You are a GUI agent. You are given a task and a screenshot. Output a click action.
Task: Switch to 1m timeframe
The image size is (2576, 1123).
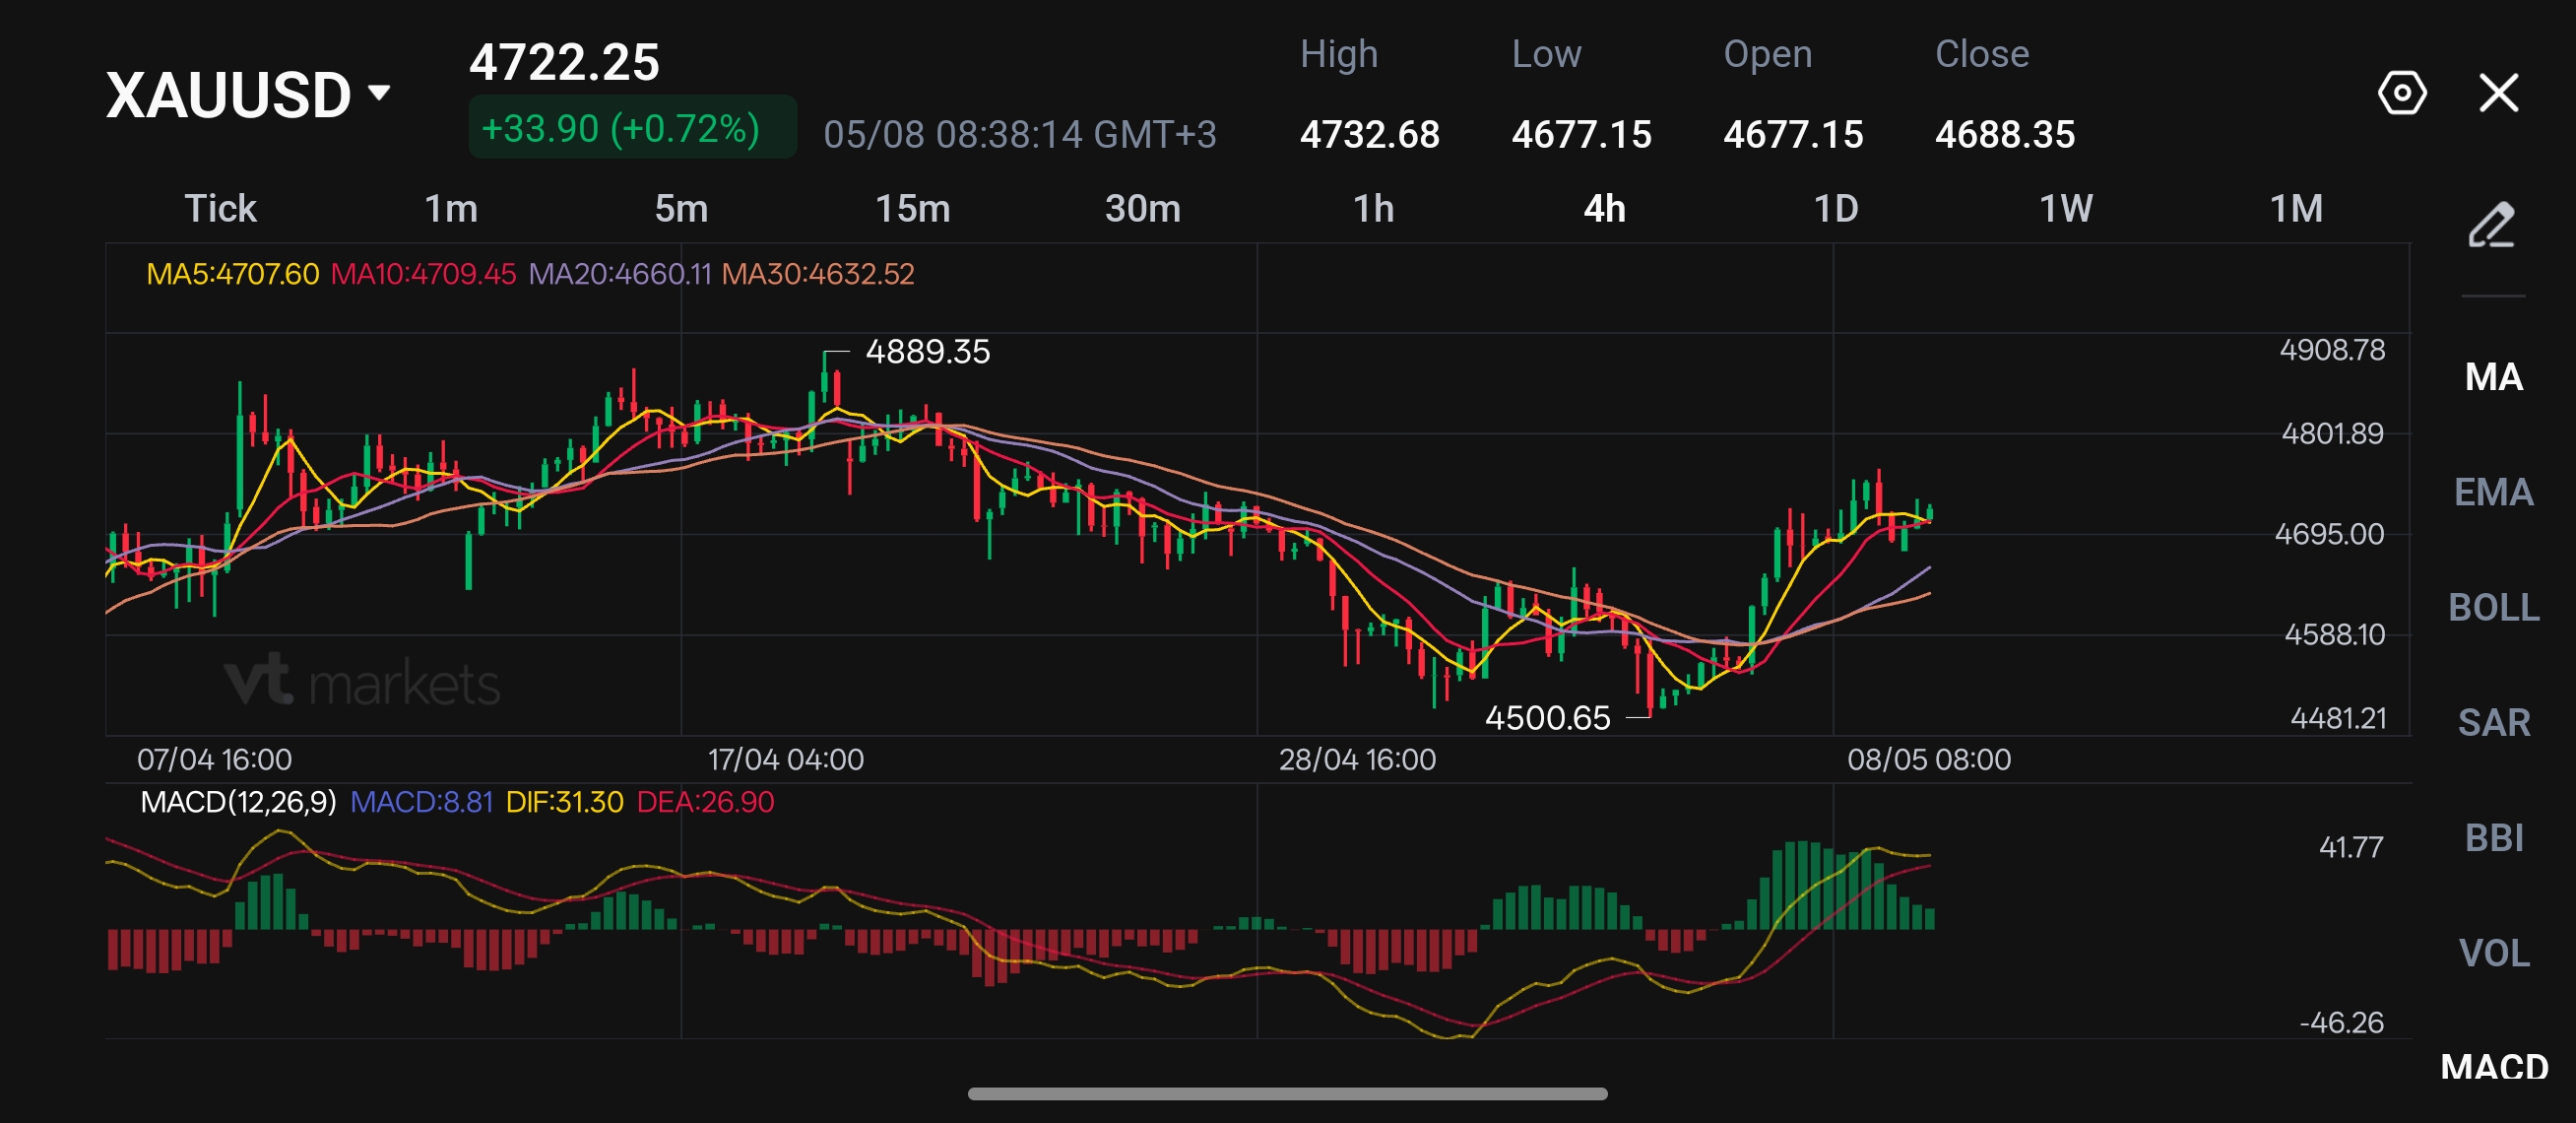[451, 209]
